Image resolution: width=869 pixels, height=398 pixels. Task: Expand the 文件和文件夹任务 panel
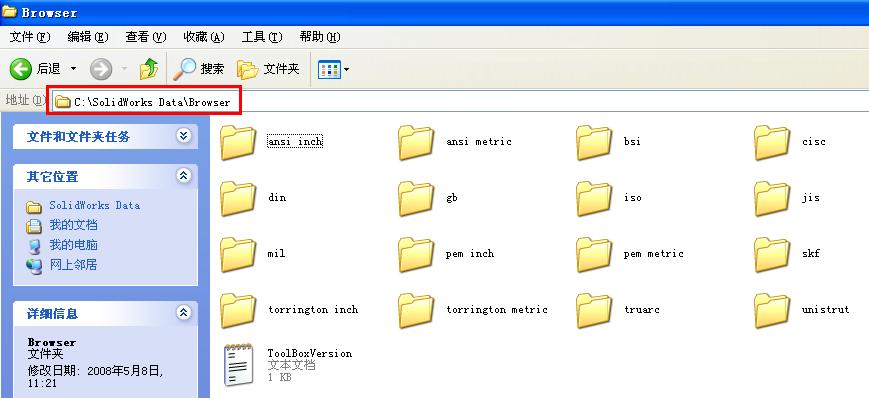(x=183, y=136)
